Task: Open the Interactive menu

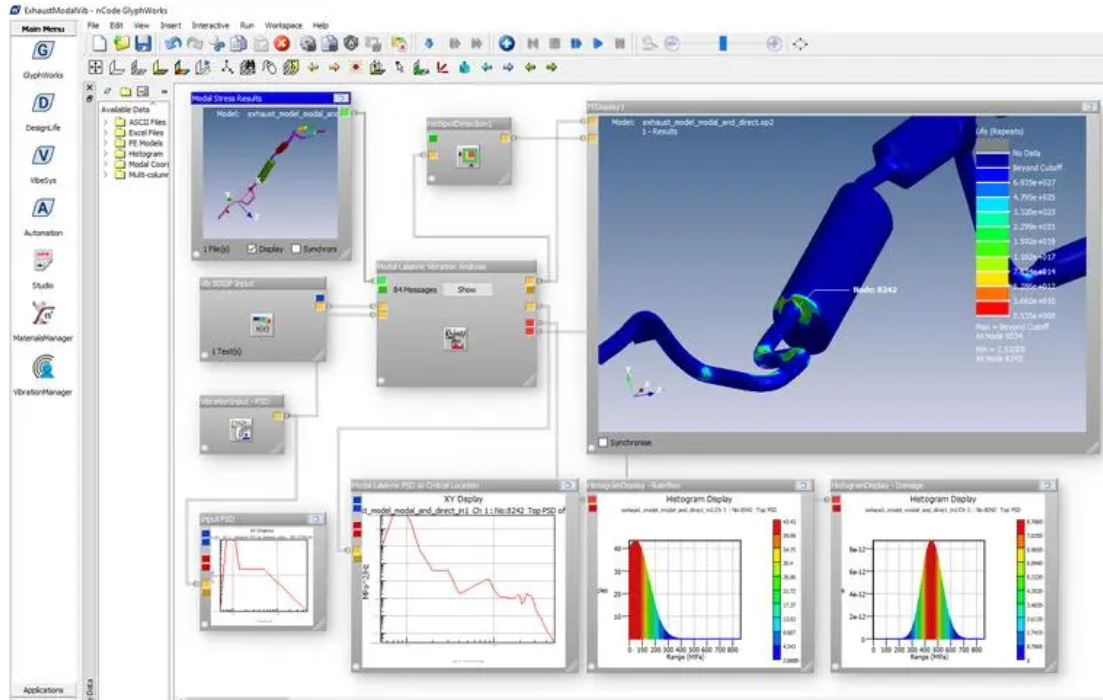Action: 210,25
